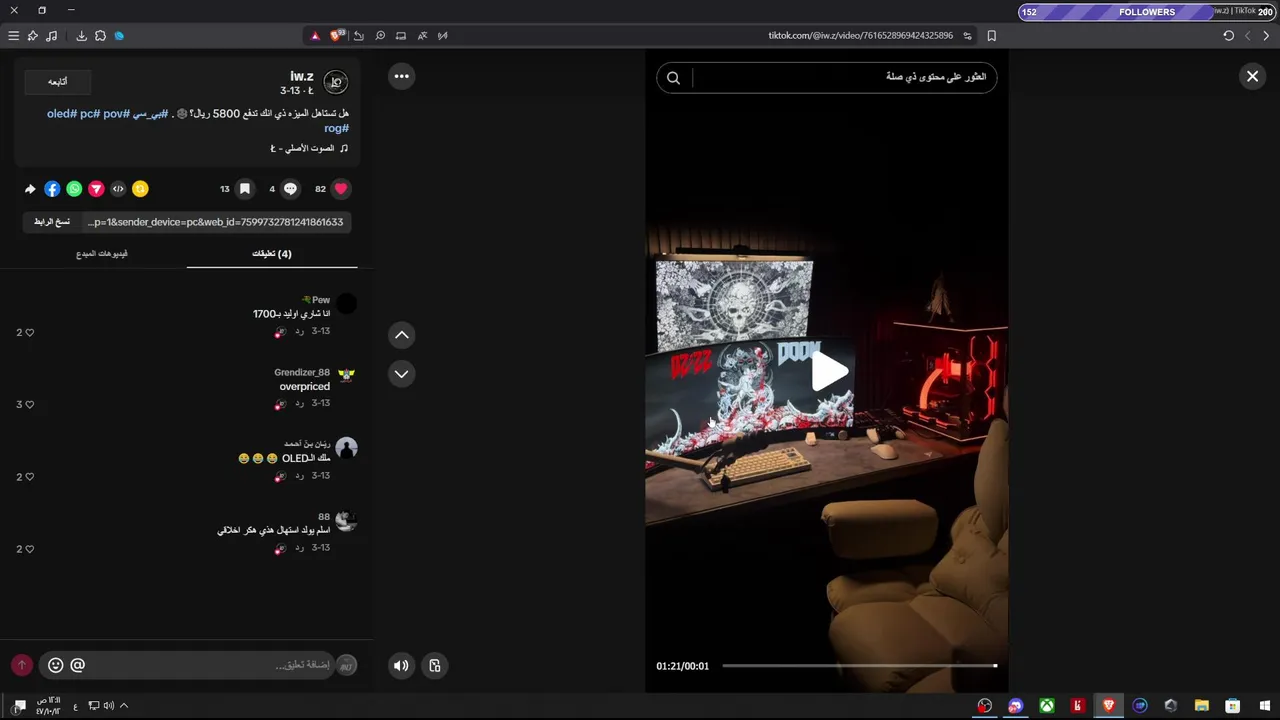Mute the video sound
The width and height of the screenshot is (1280, 720).
(x=401, y=665)
